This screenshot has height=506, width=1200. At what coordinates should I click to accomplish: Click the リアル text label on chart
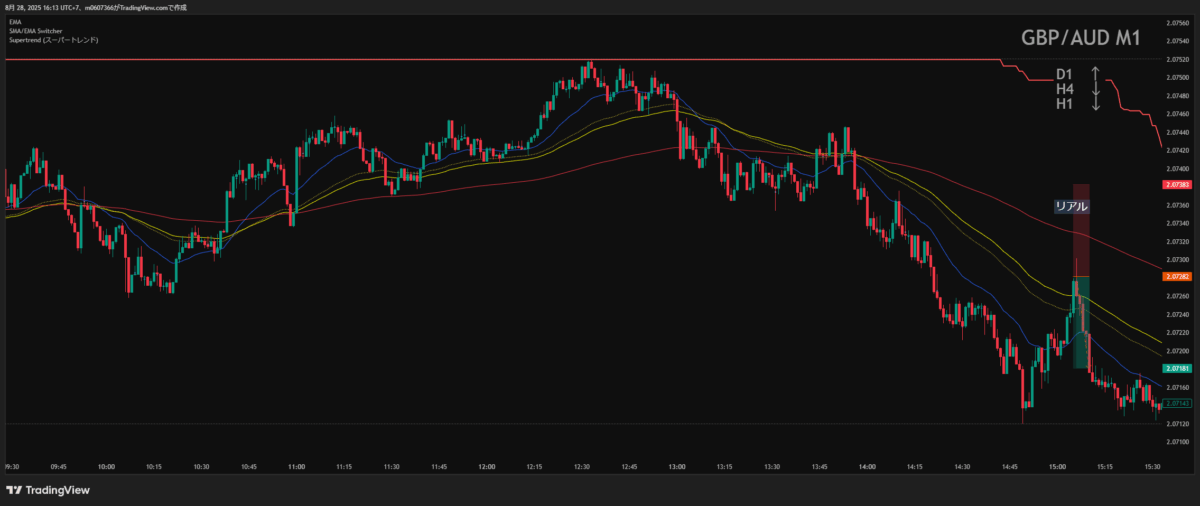1071,206
